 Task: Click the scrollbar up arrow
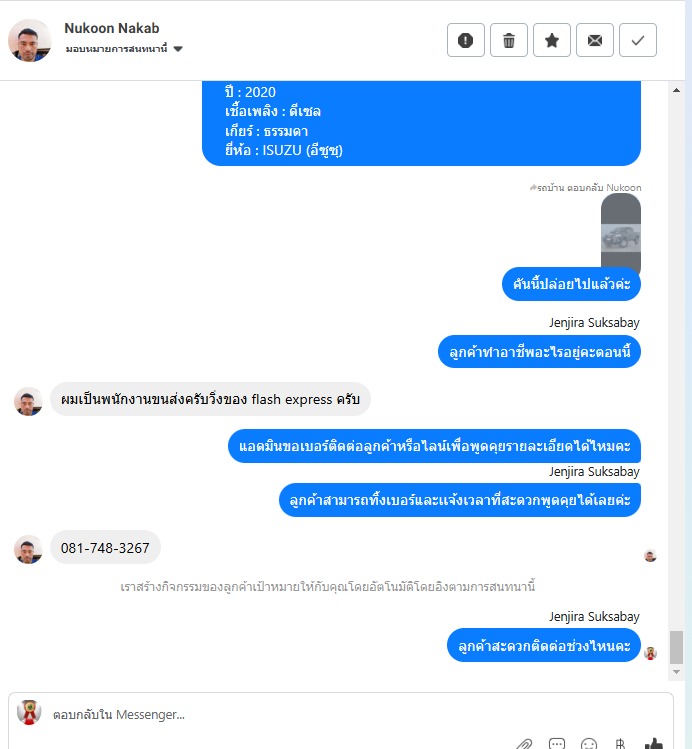point(676,90)
